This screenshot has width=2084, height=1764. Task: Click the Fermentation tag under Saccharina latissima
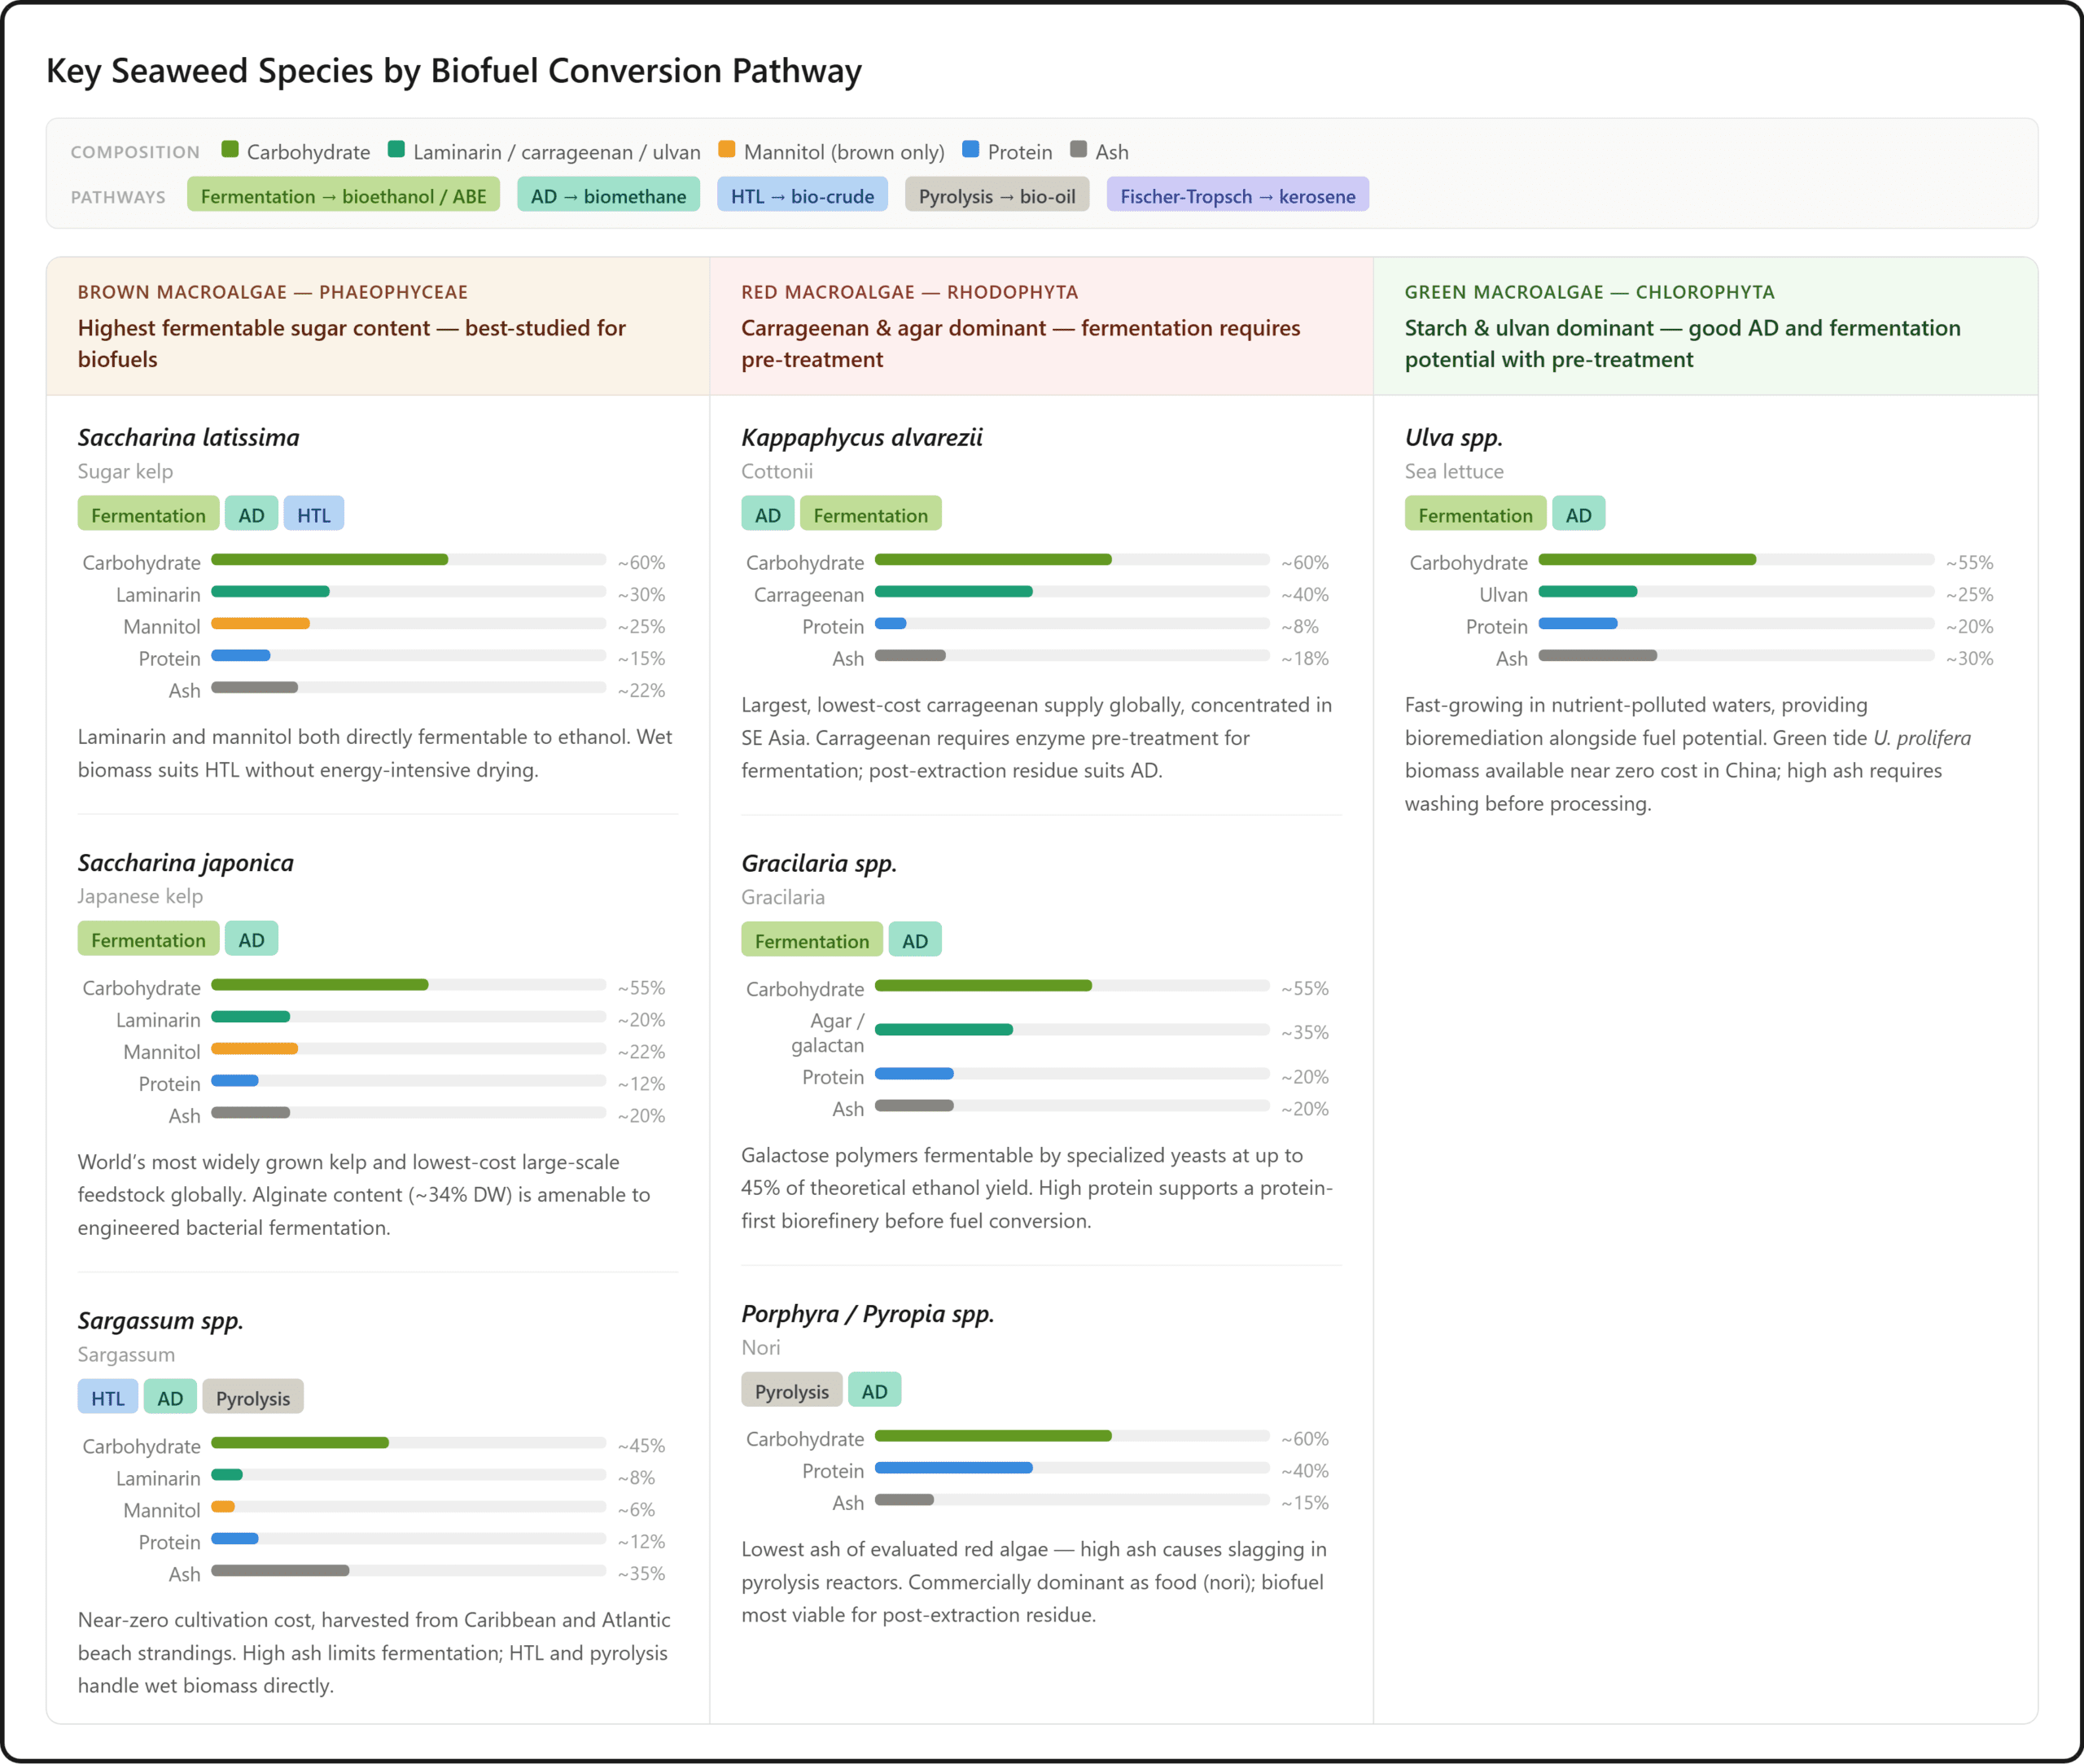(x=148, y=514)
